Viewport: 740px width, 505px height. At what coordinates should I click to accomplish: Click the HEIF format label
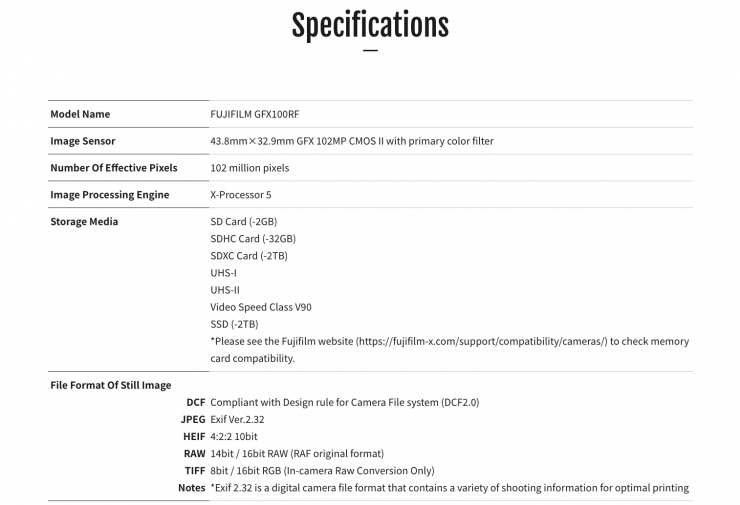[x=194, y=437]
